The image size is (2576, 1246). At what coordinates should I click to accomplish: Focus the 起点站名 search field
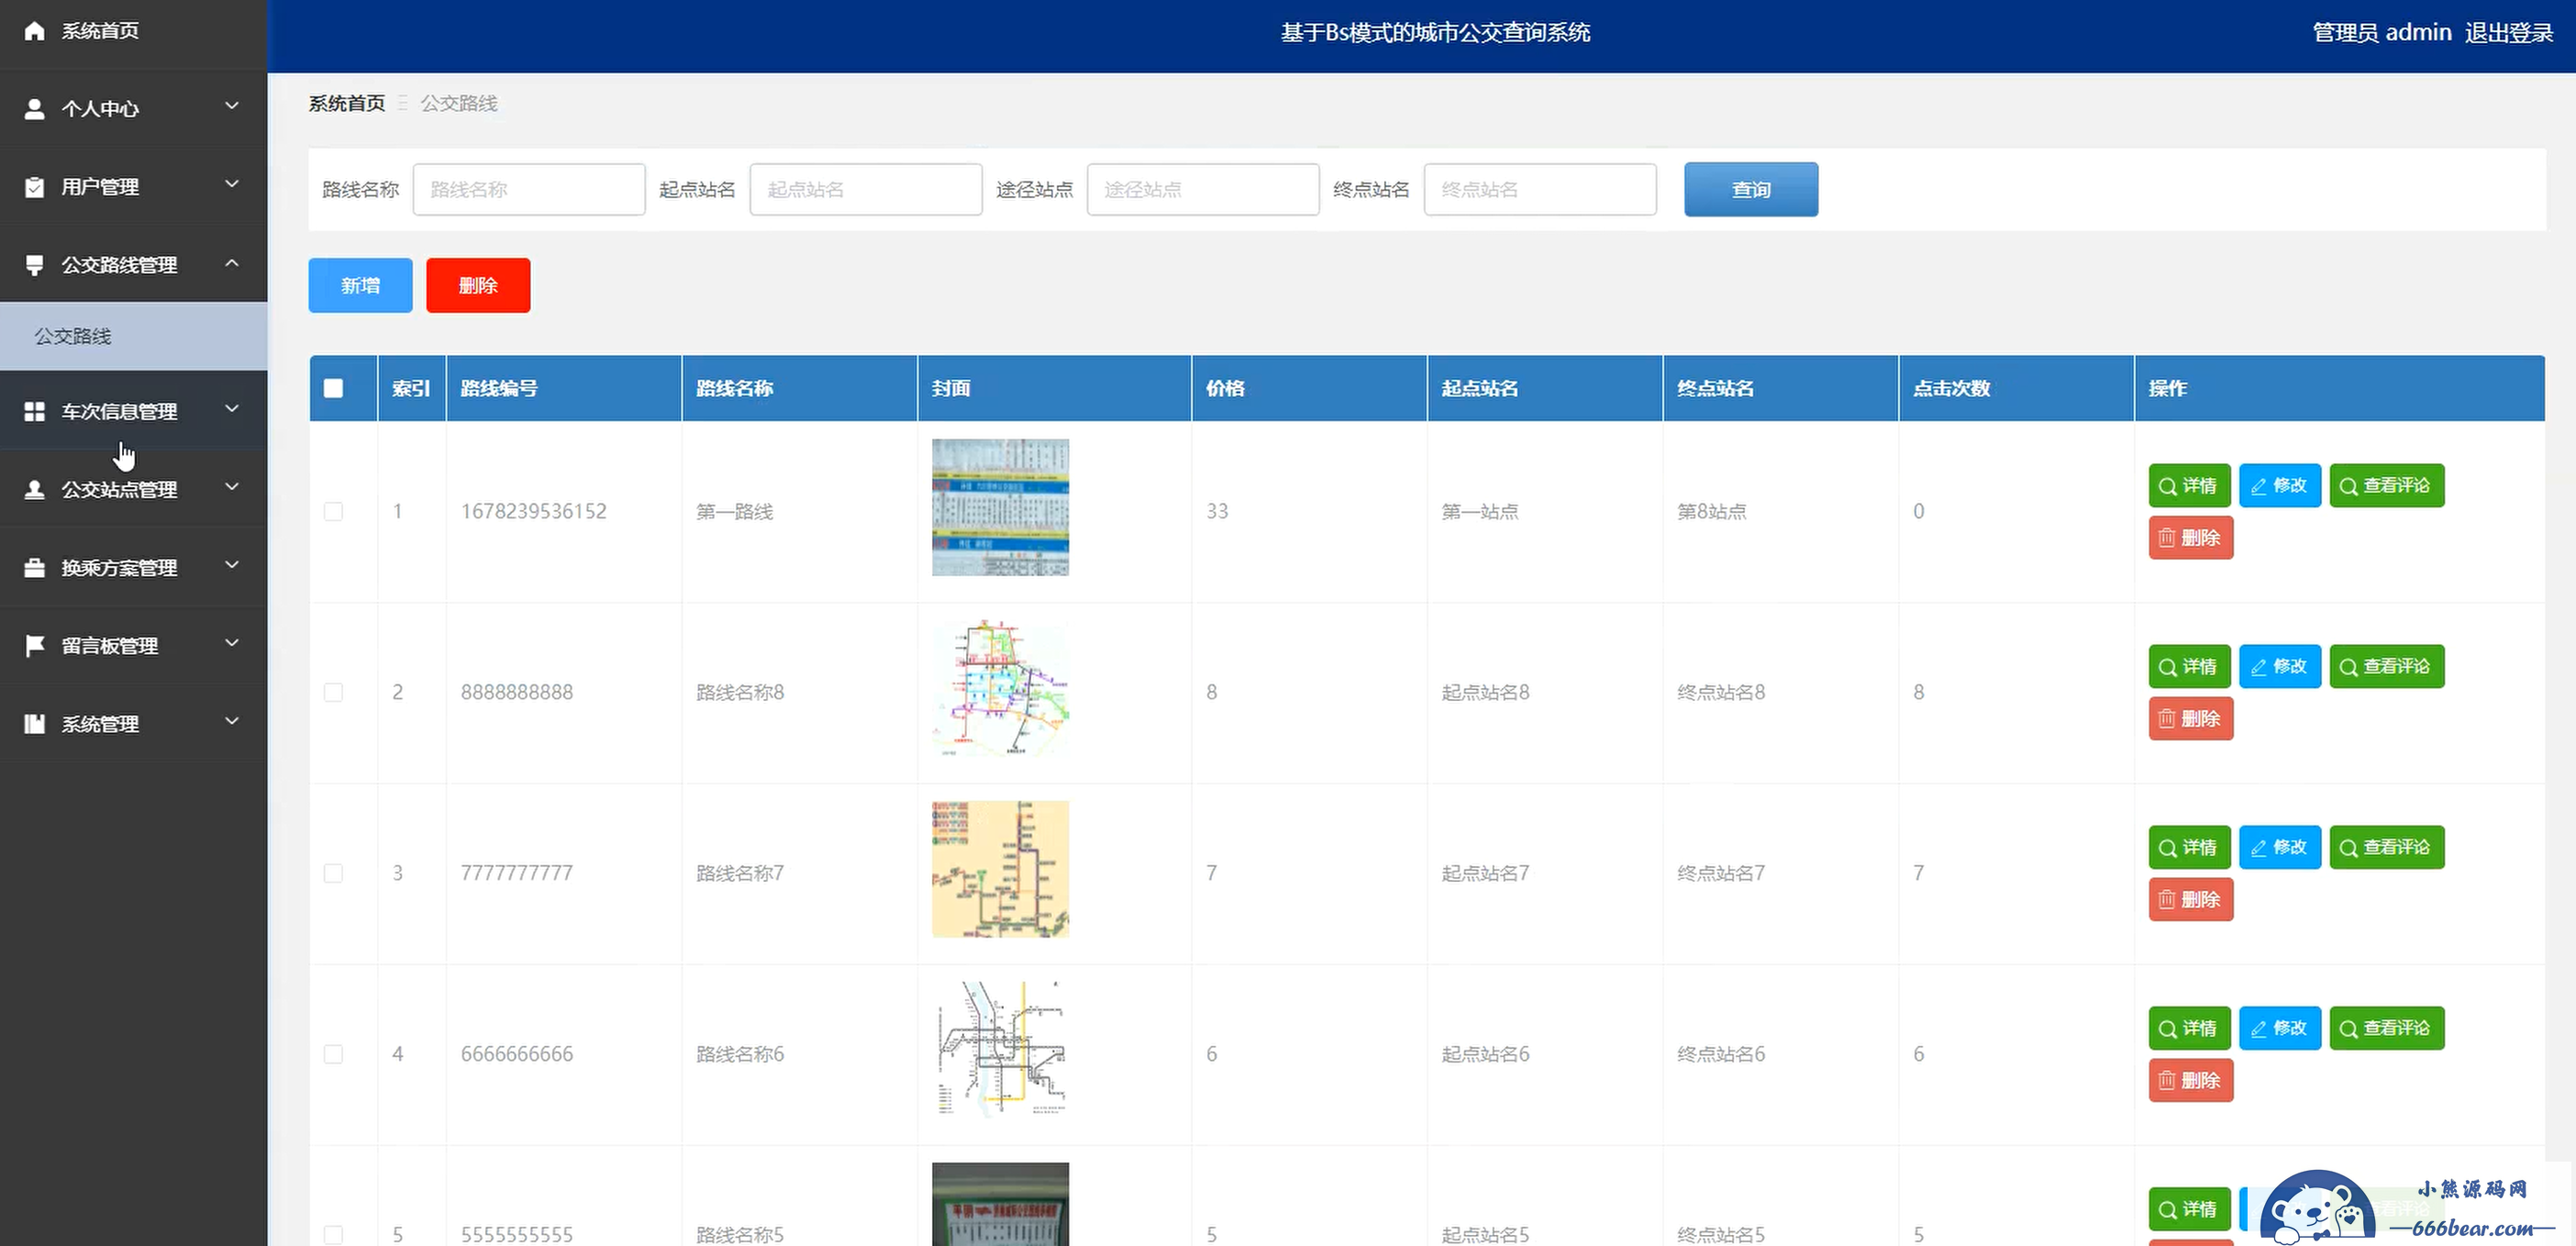tap(866, 189)
